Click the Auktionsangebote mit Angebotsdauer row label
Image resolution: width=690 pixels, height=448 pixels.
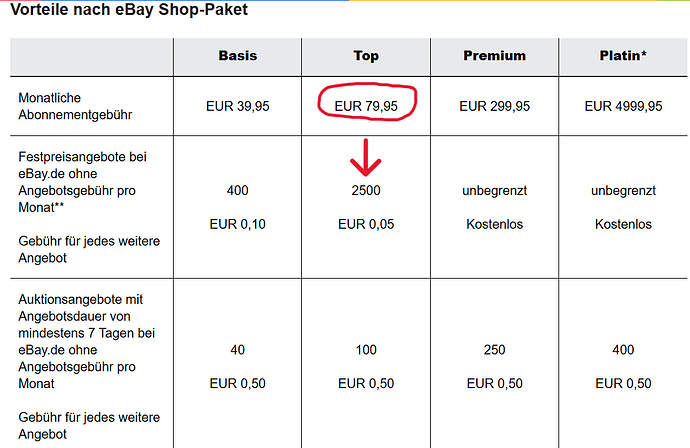87,342
